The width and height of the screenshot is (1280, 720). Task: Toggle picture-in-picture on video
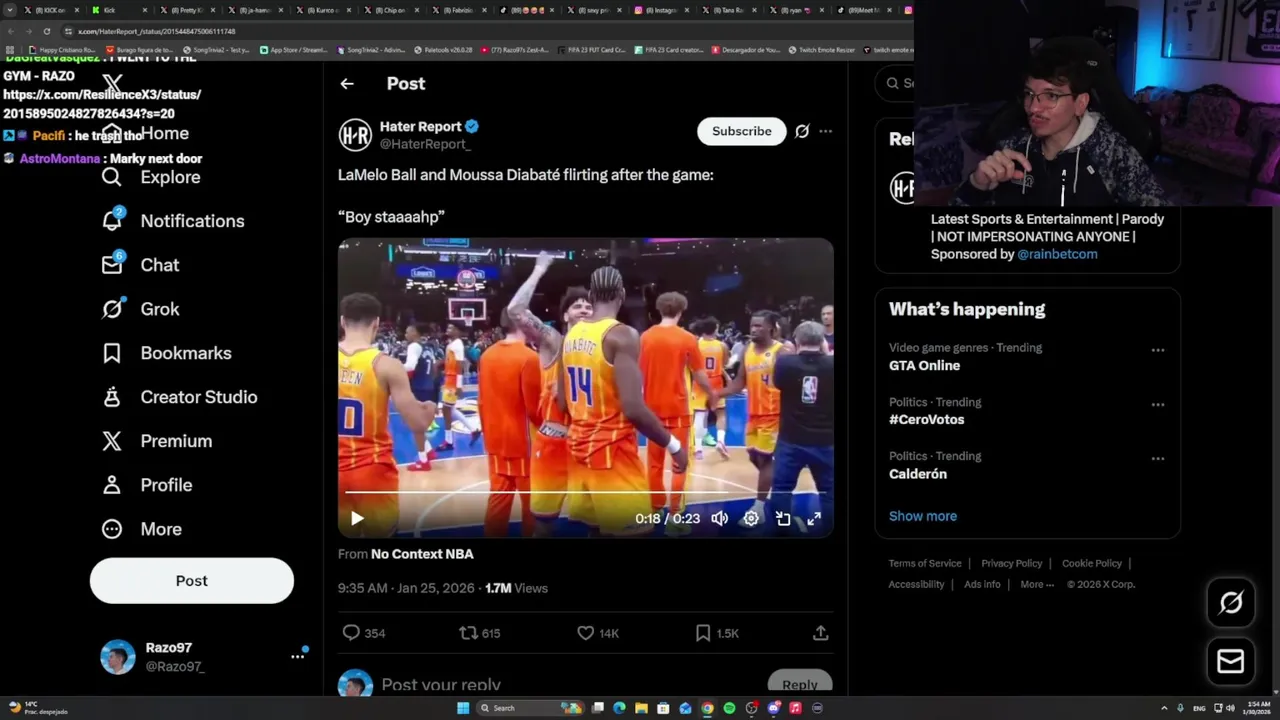point(783,518)
